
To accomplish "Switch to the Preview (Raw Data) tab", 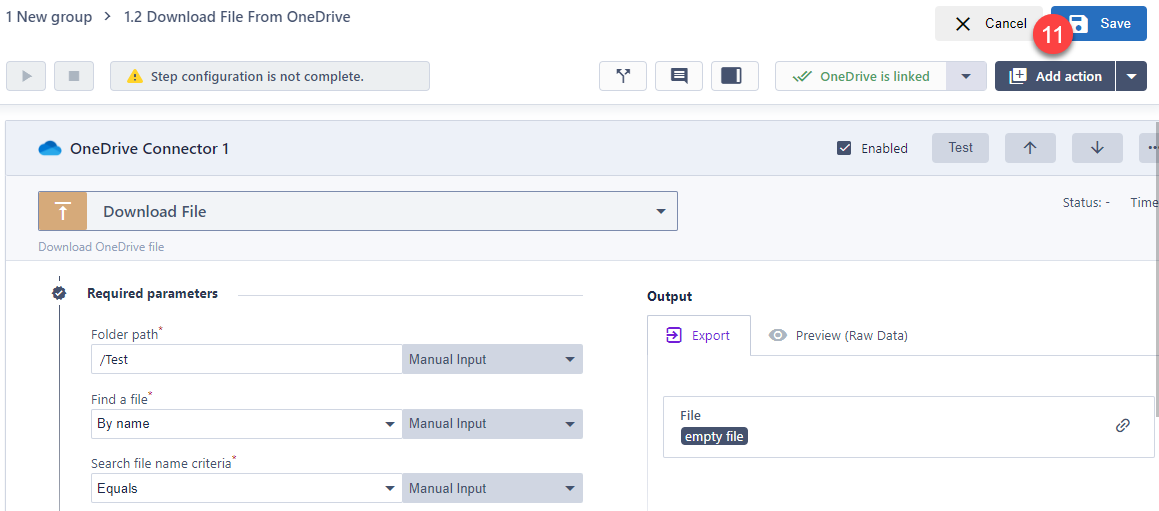I will click(x=838, y=336).
